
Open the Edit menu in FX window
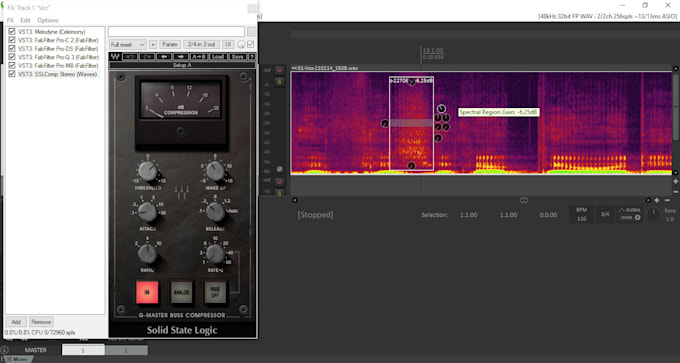point(26,20)
